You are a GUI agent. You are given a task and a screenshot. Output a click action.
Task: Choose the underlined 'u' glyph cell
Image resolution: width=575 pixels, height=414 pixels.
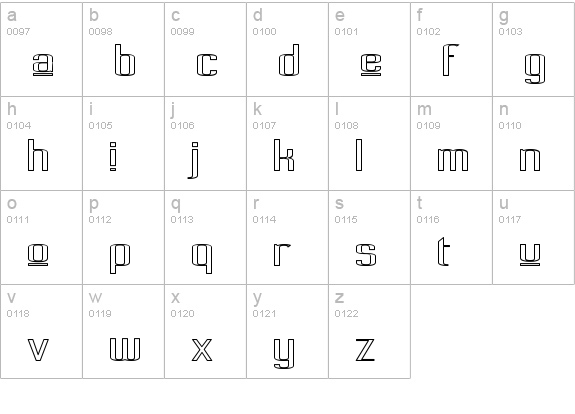[534, 237]
